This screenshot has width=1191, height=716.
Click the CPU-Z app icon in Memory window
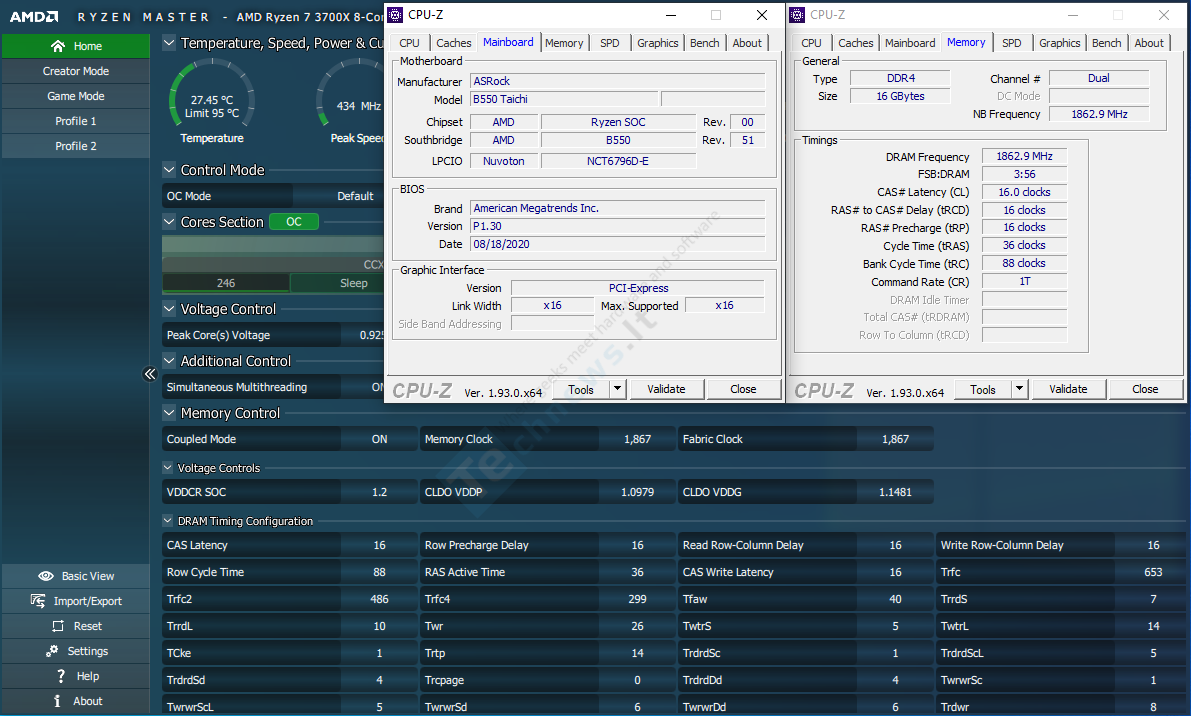[797, 14]
